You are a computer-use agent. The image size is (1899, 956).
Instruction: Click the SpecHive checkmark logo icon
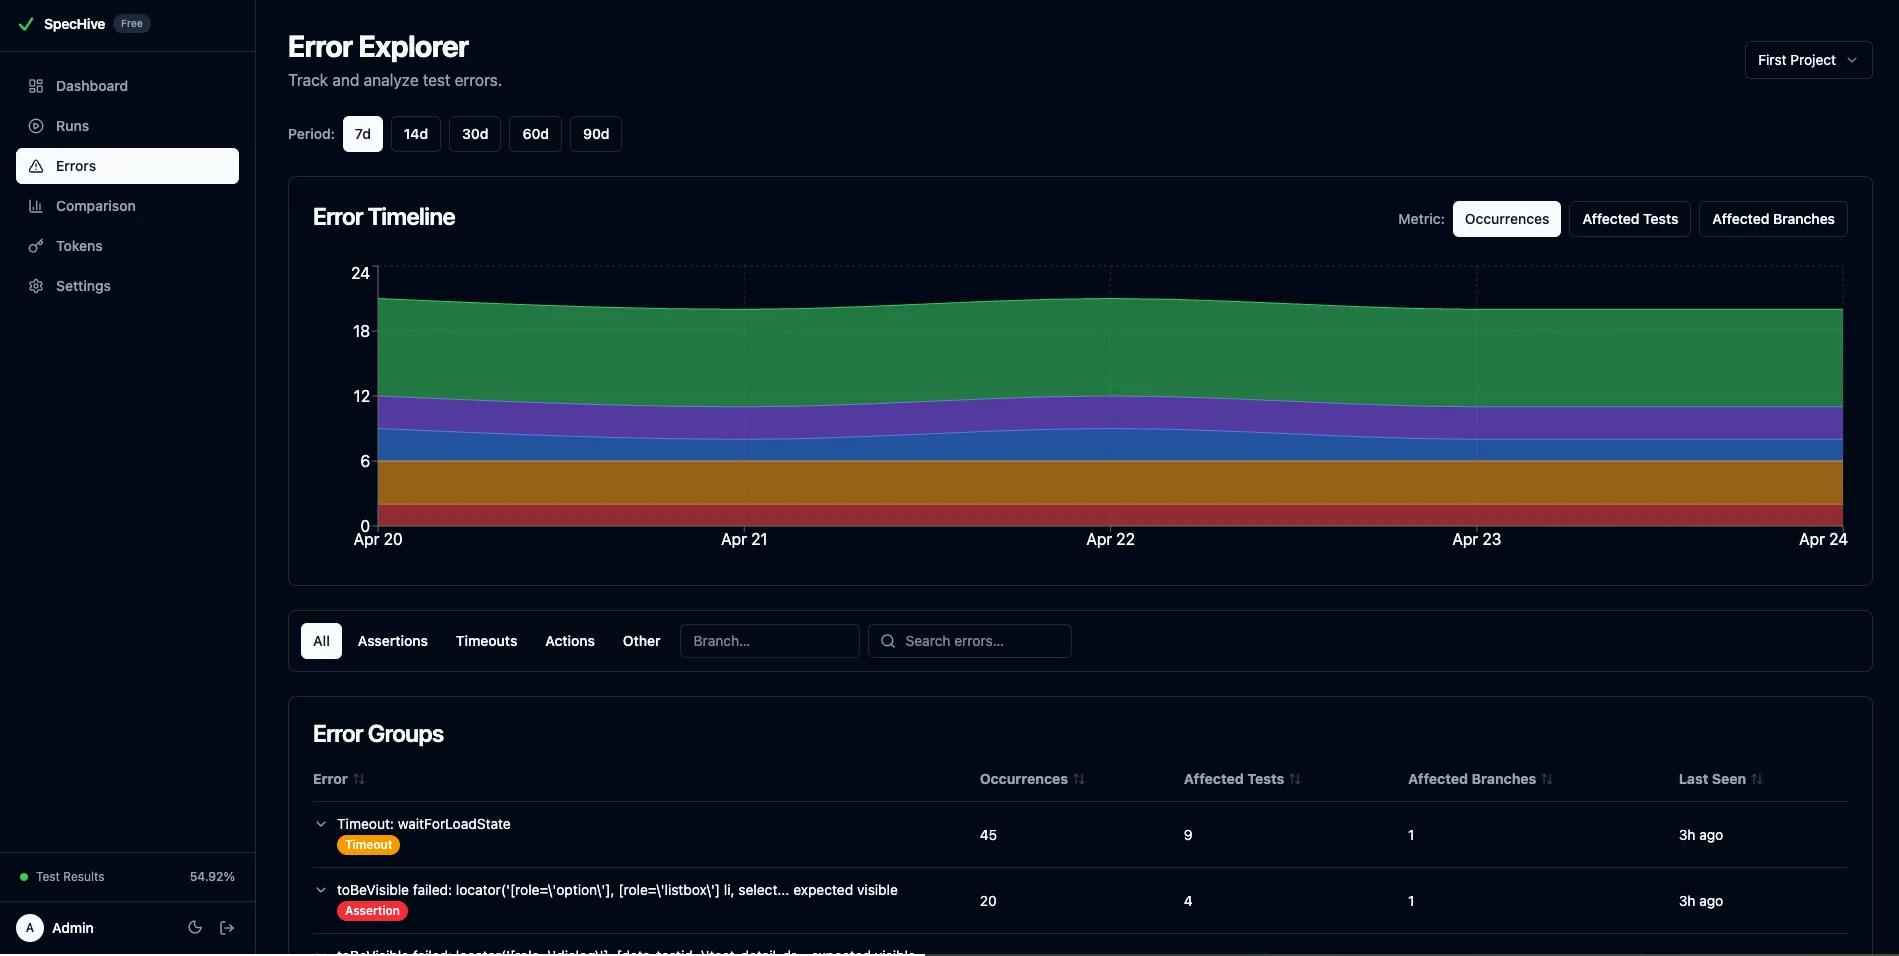(26, 24)
